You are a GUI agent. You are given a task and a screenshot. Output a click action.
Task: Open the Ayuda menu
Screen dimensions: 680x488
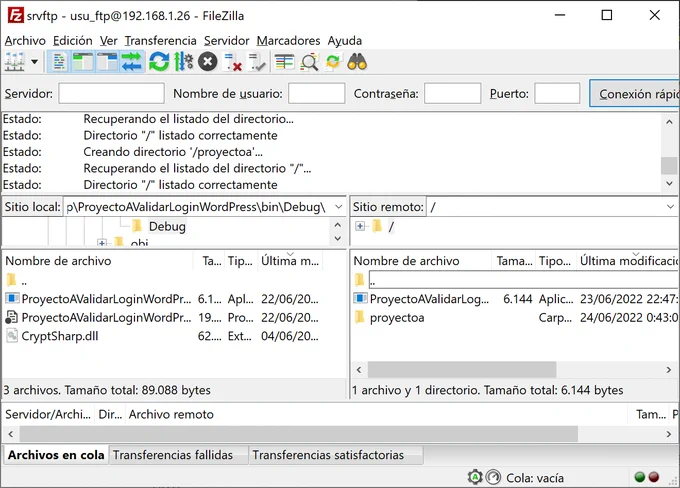(x=345, y=40)
